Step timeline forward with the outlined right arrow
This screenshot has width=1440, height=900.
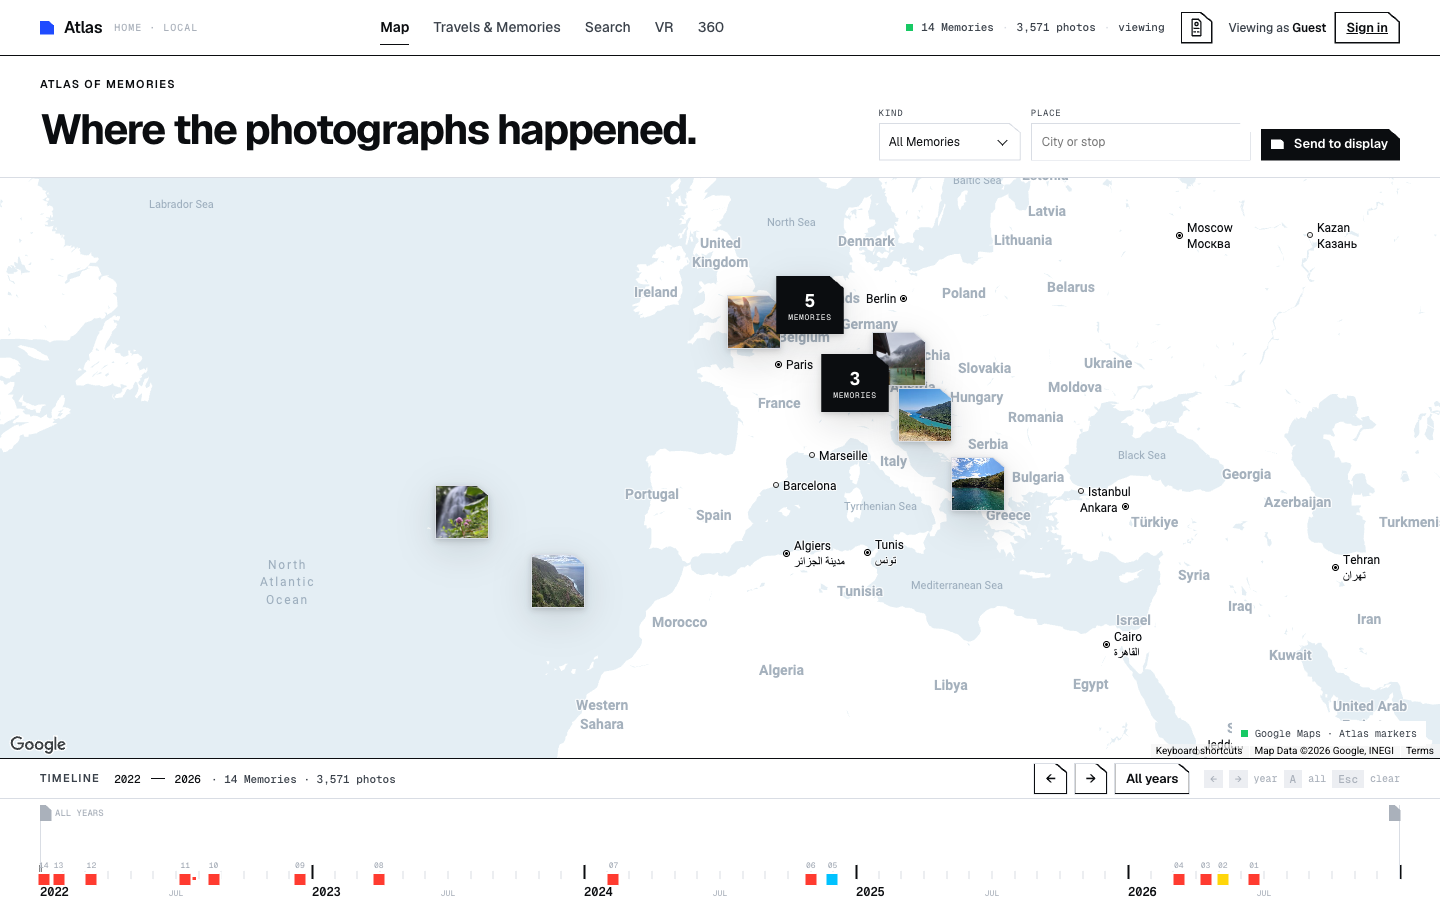[1091, 779]
